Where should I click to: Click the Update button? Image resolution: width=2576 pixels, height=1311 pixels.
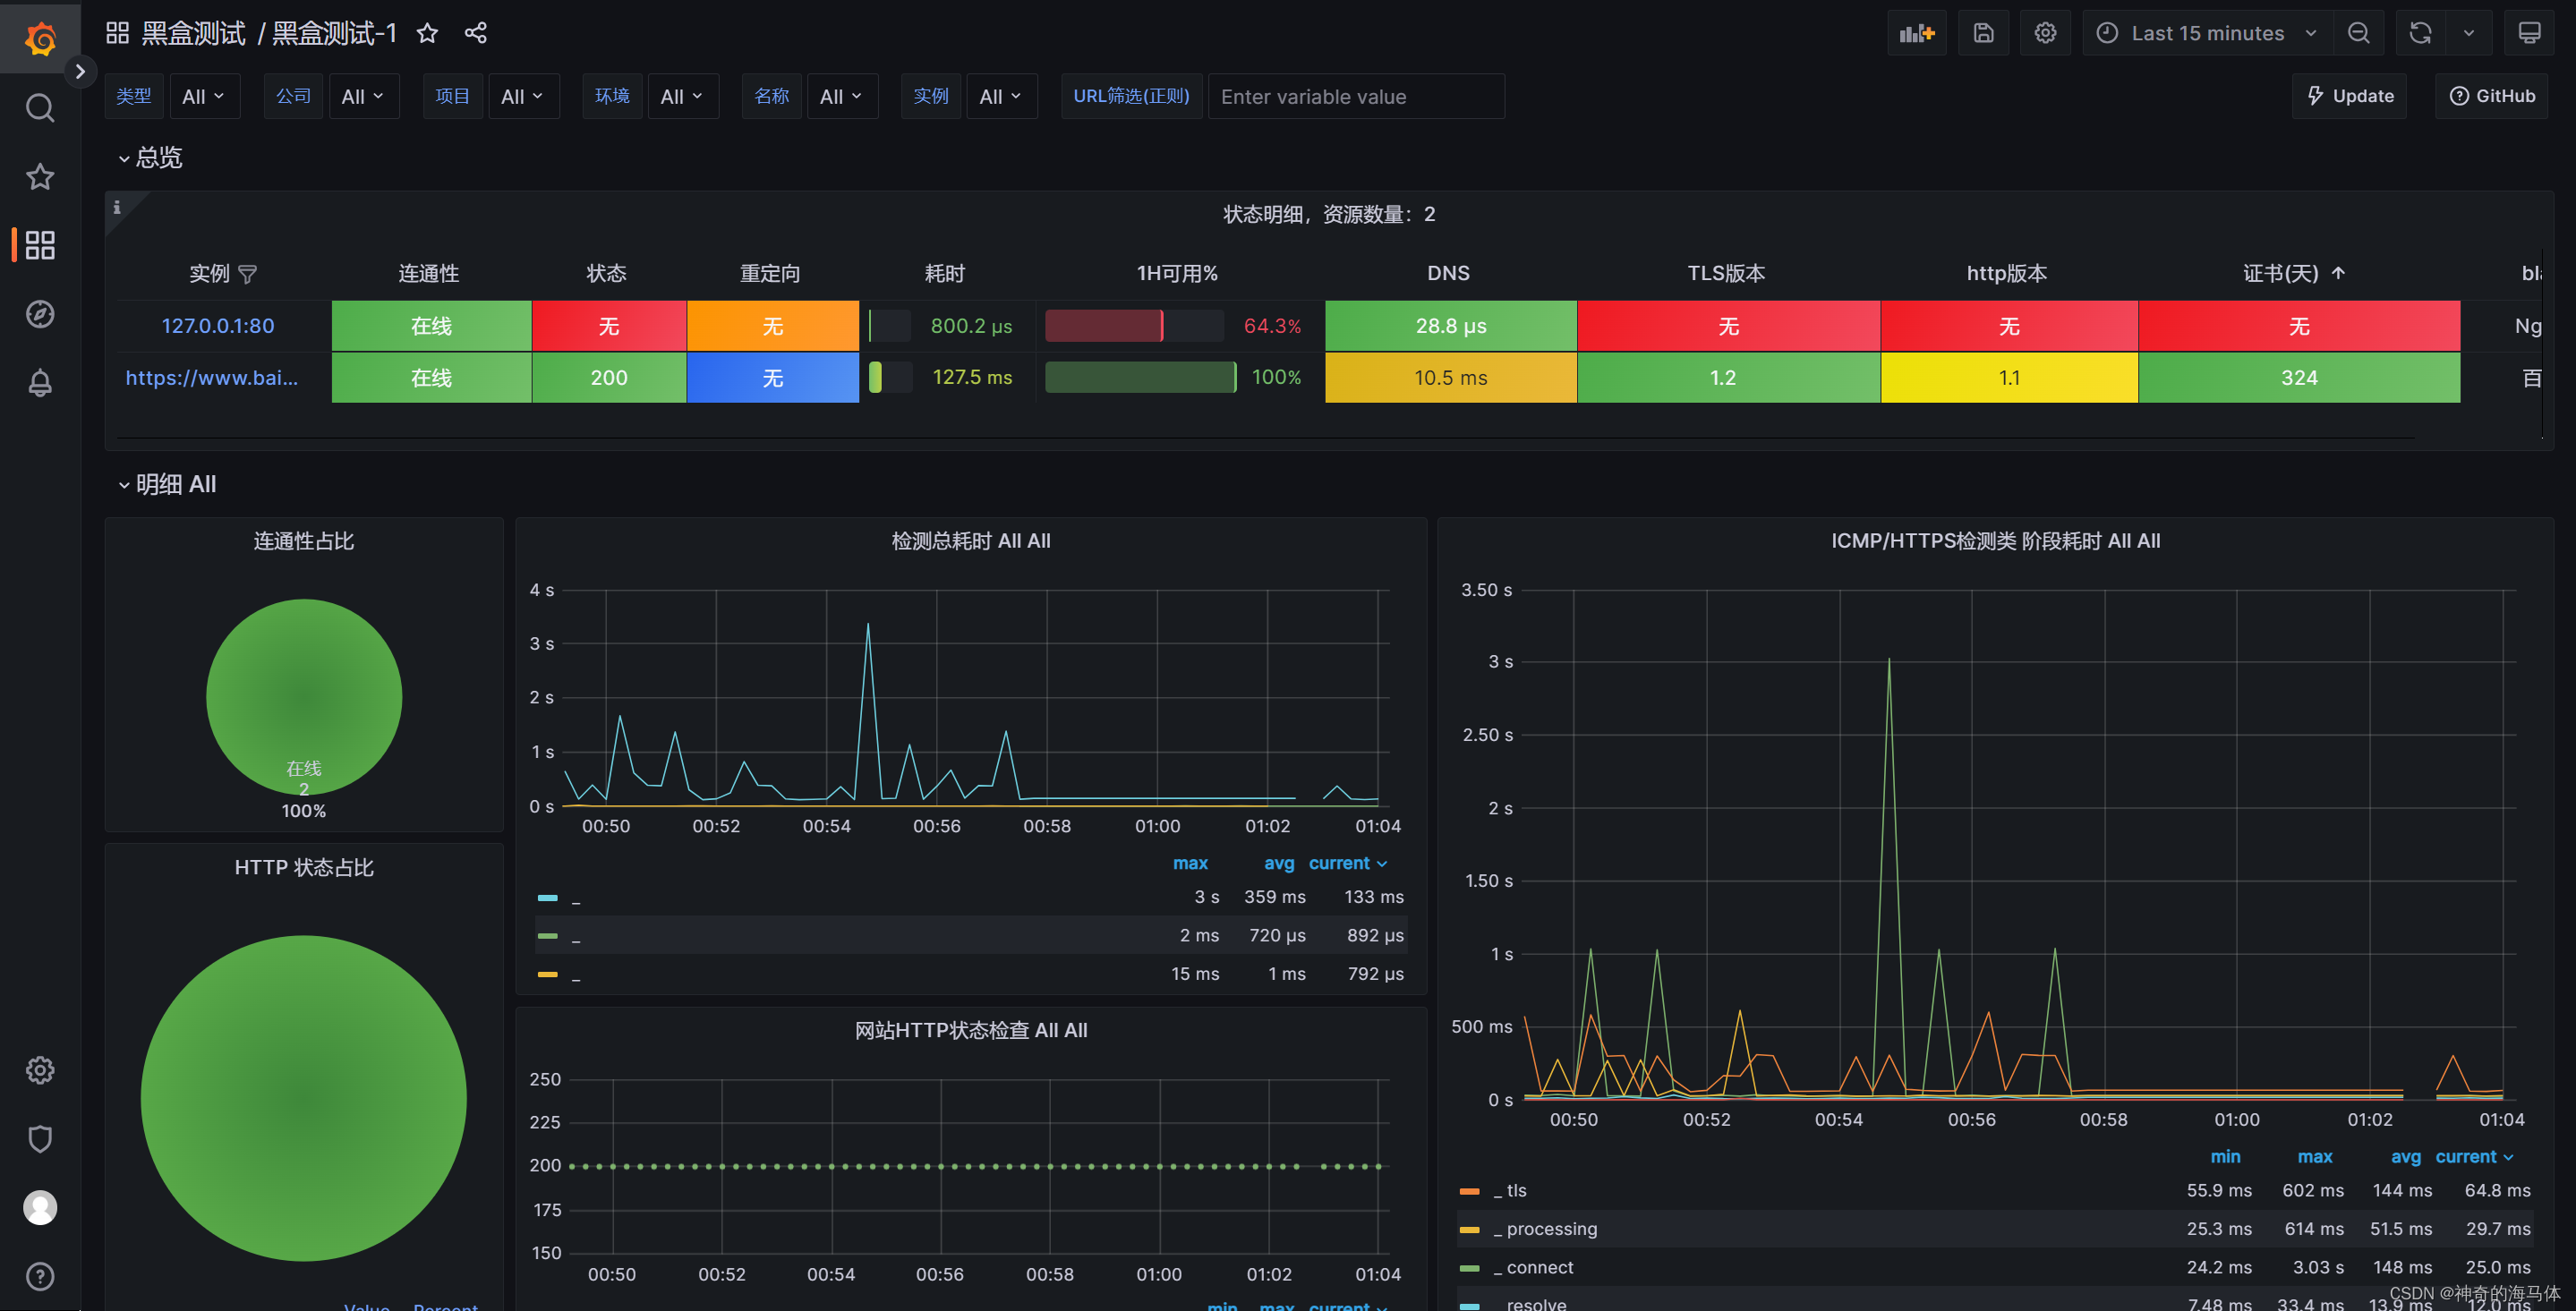click(x=2350, y=96)
